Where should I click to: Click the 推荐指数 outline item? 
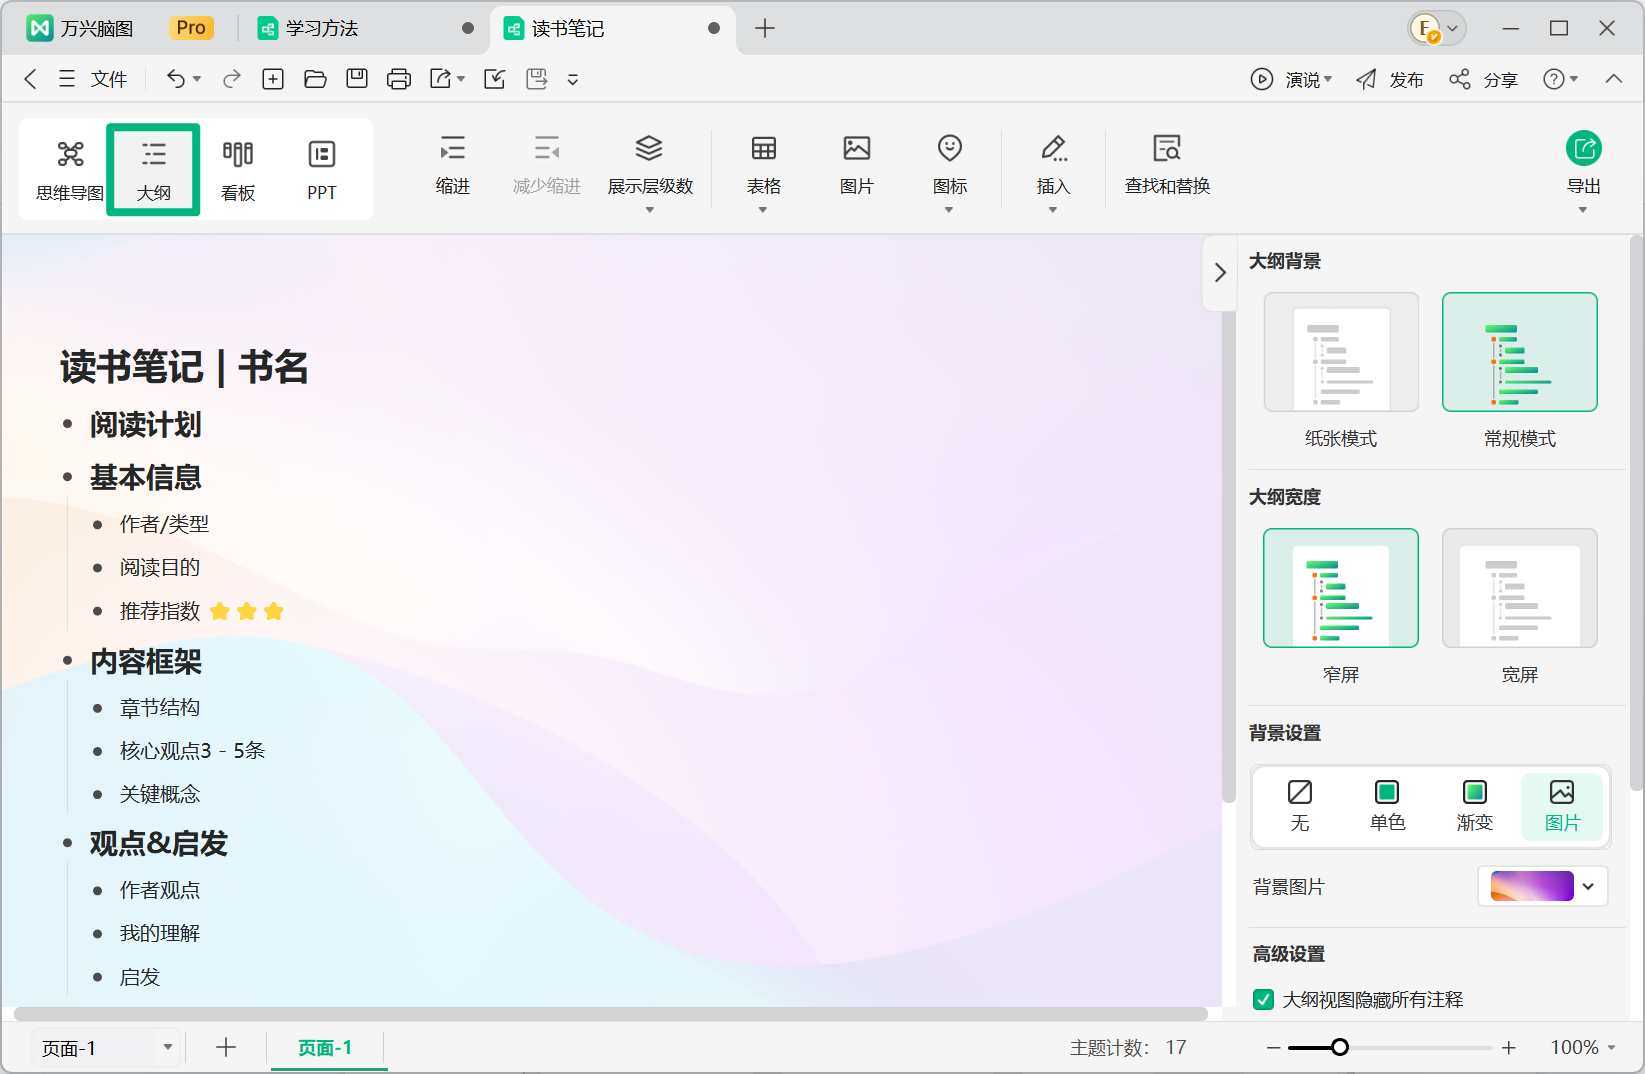pos(160,611)
